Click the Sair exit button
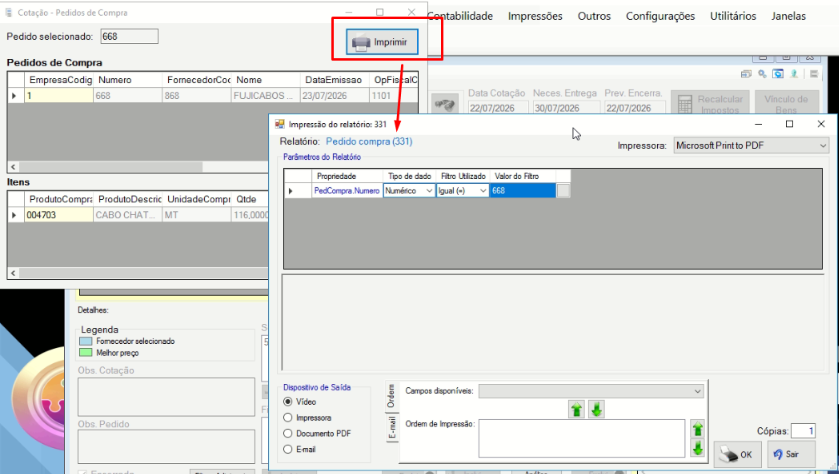Image resolution: width=839 pixels, height=474 pixels. coord(791,454)
